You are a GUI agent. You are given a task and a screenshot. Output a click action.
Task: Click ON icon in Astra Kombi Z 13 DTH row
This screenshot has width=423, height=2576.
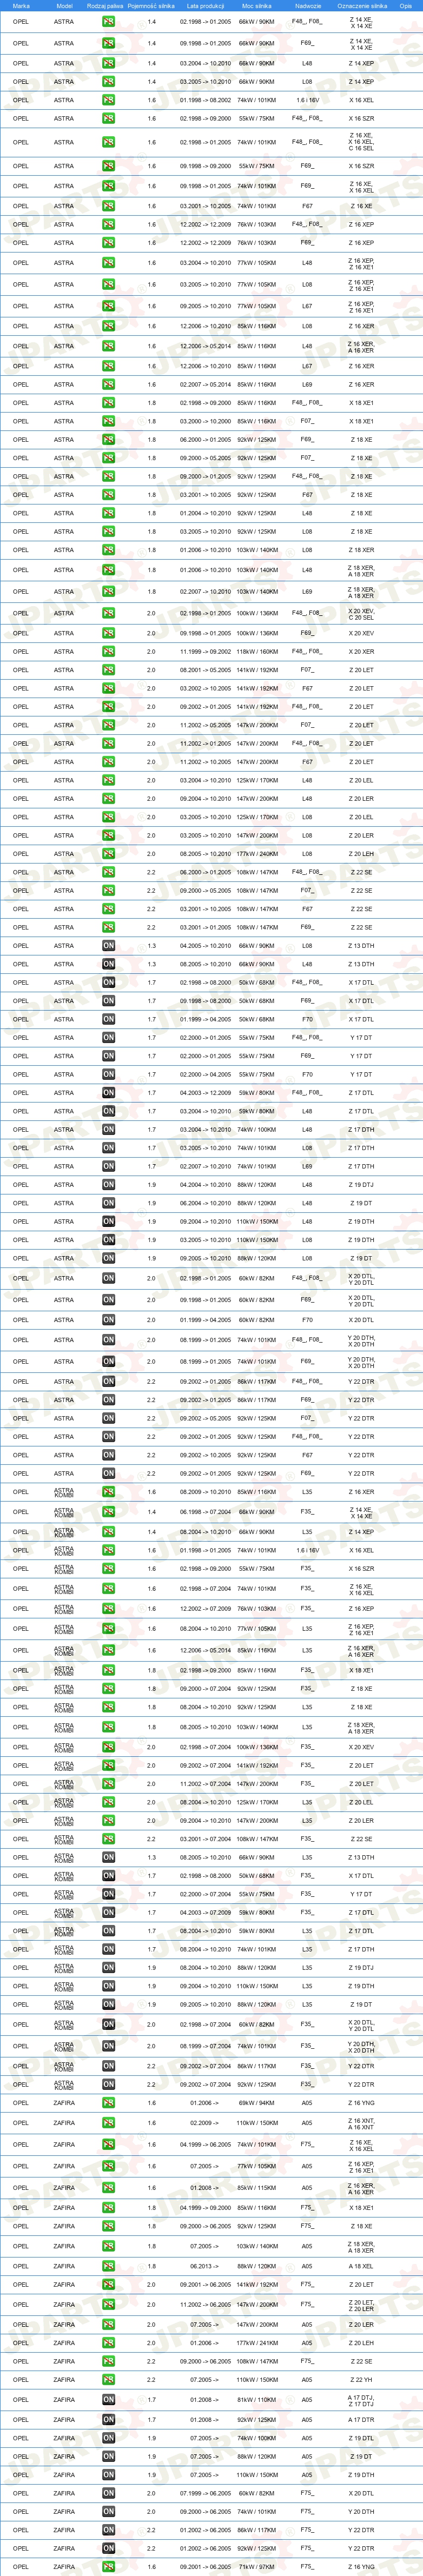[x=108, y=1857]
